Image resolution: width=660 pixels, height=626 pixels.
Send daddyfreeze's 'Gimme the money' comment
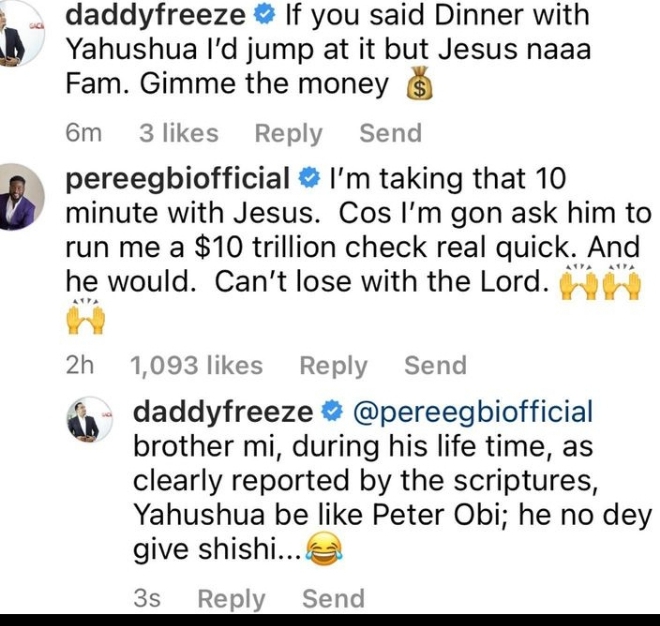tap(390, 133)
